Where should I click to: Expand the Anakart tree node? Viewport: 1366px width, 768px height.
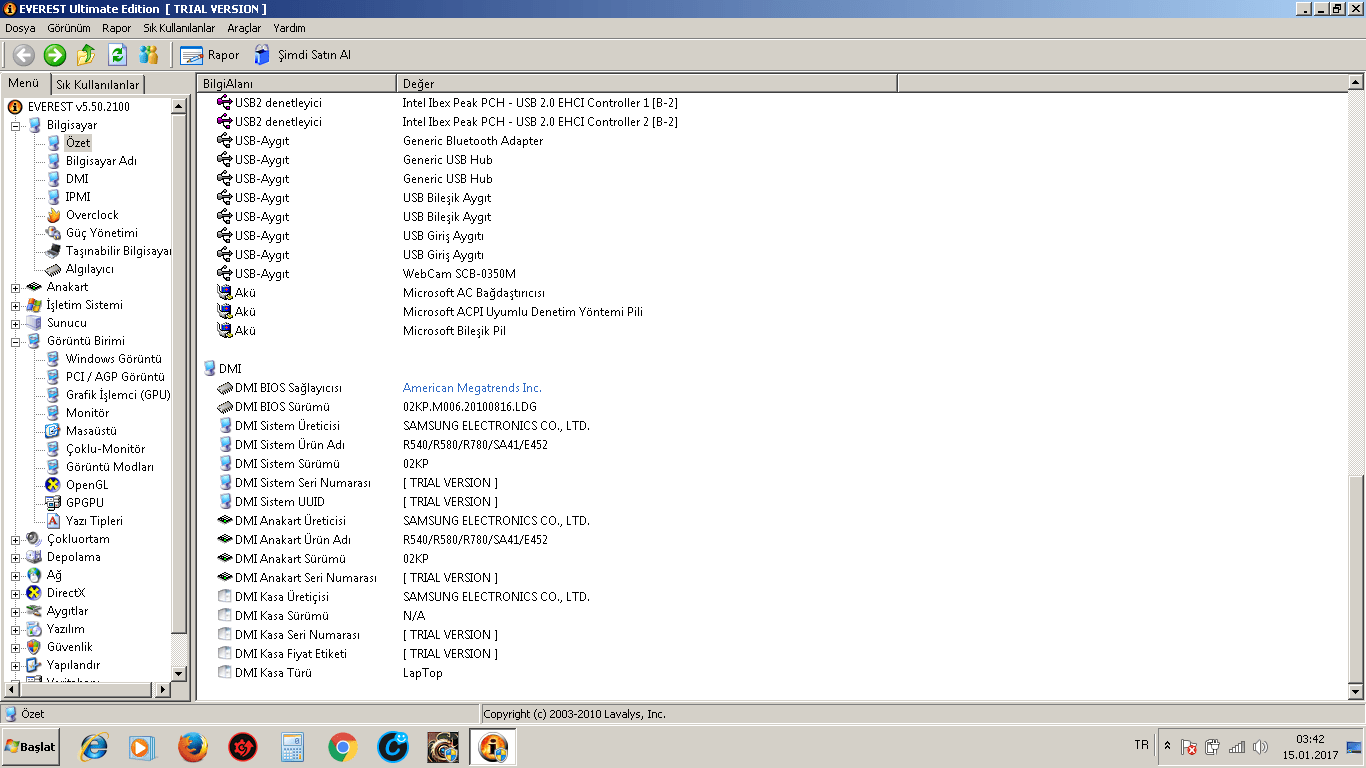(16, 288)
